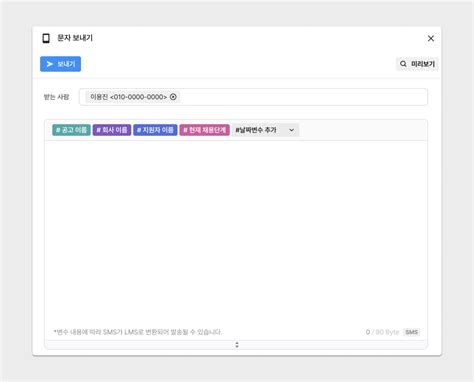Click the 문자 보내기 title text
Image resolution: width=474 pixels, height=382 pixels.
click(75, 38)
